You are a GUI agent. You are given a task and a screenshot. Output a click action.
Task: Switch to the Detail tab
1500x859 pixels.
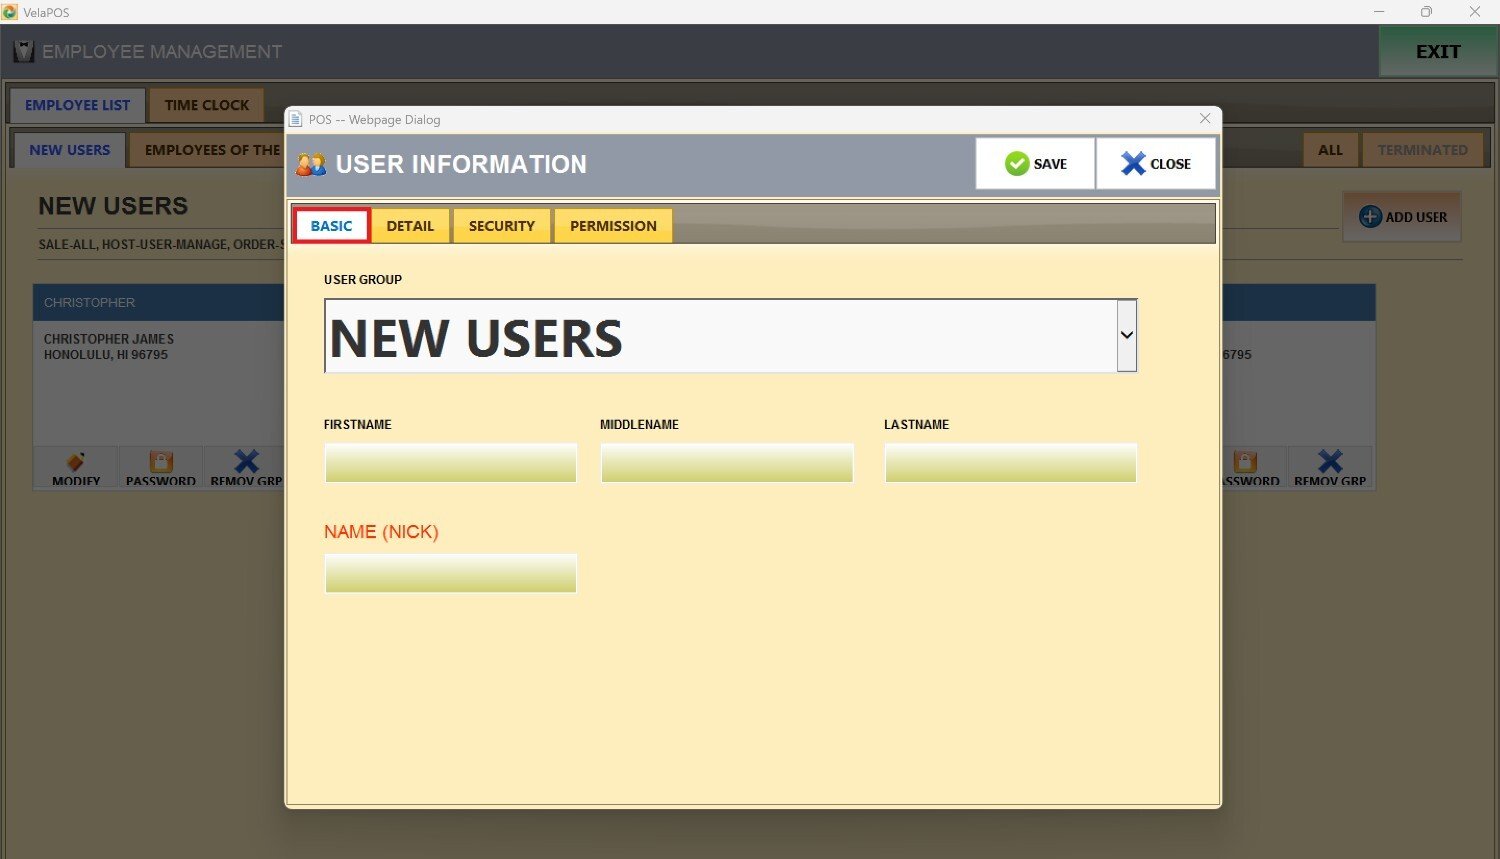point(410,226)
